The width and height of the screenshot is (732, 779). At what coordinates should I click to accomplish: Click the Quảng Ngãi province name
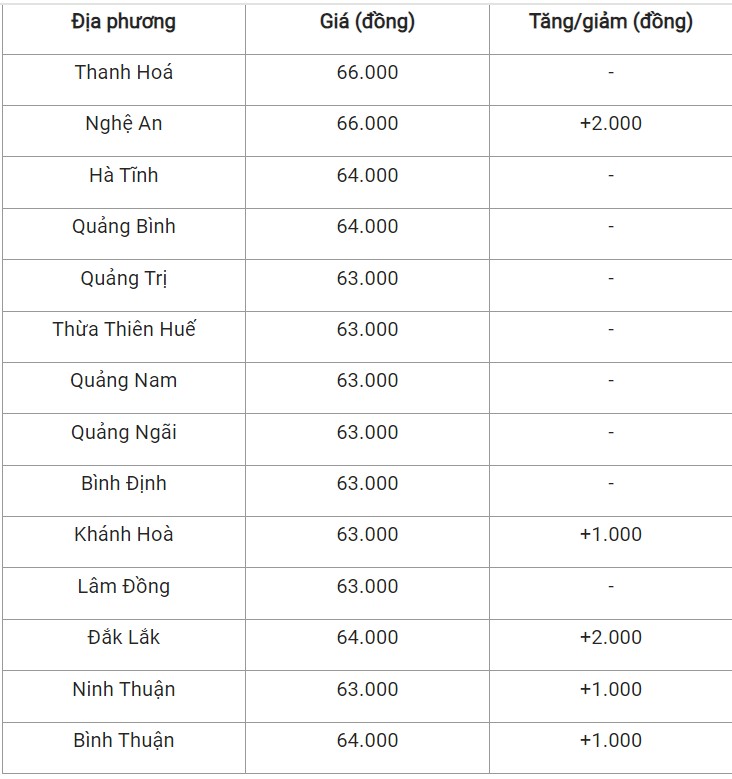point(123,432)
